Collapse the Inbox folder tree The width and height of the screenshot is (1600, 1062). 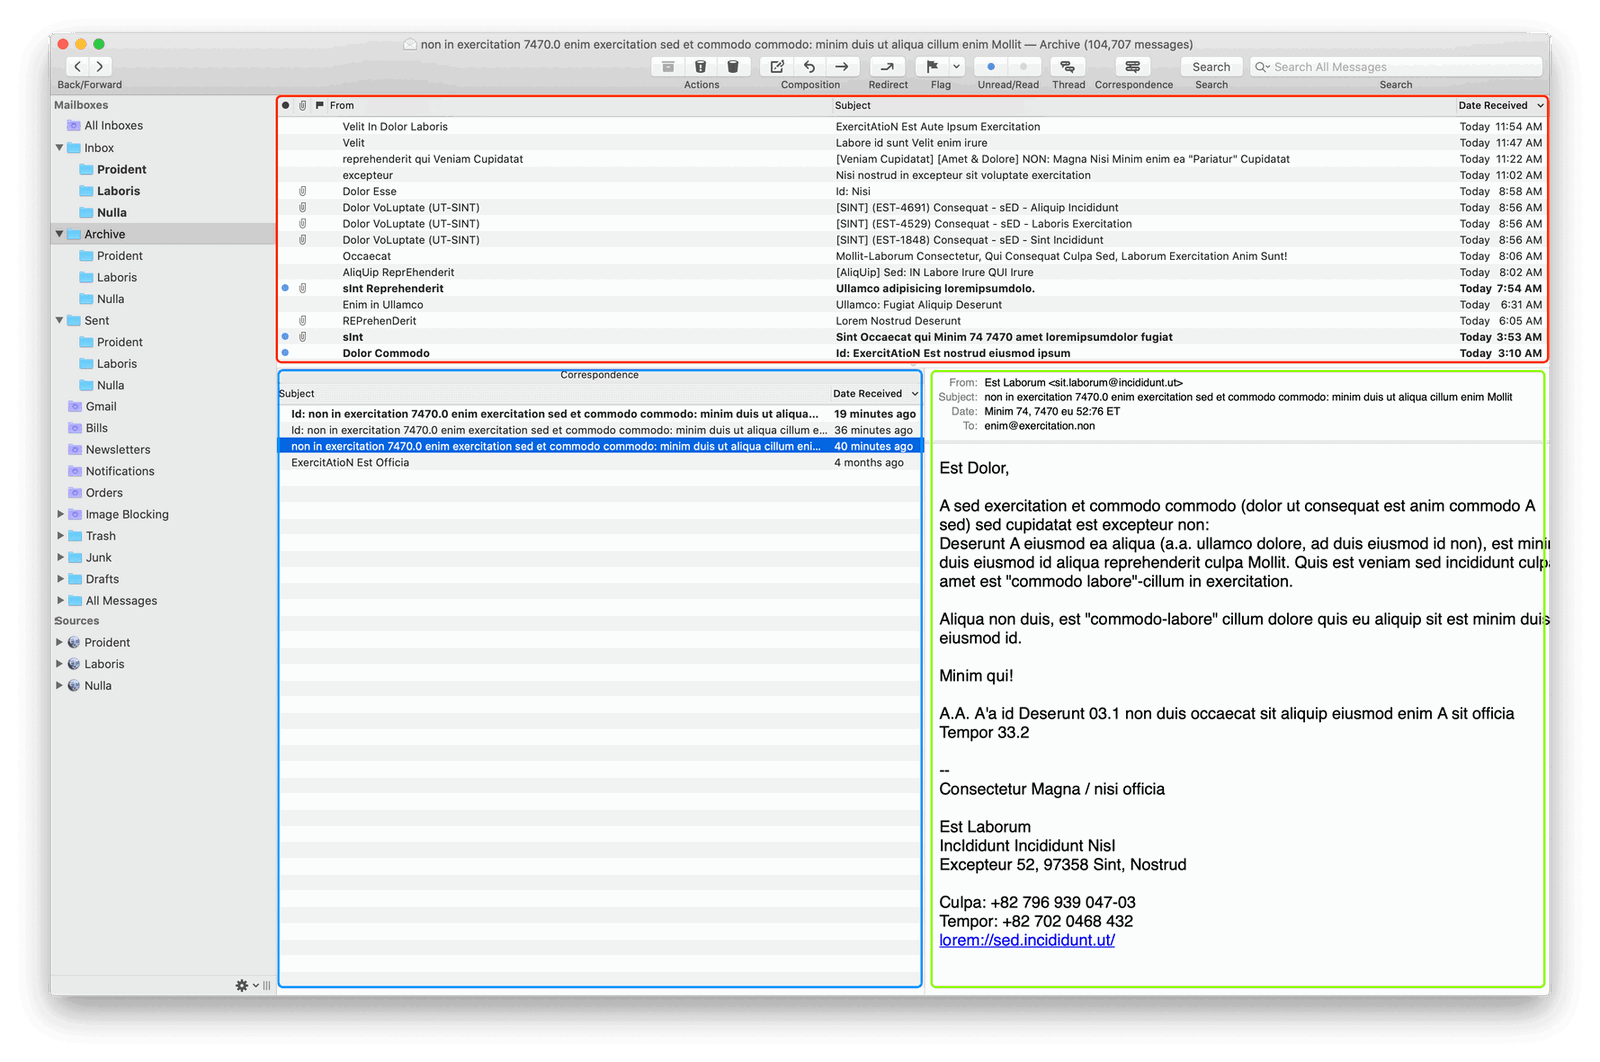[59, 147]
